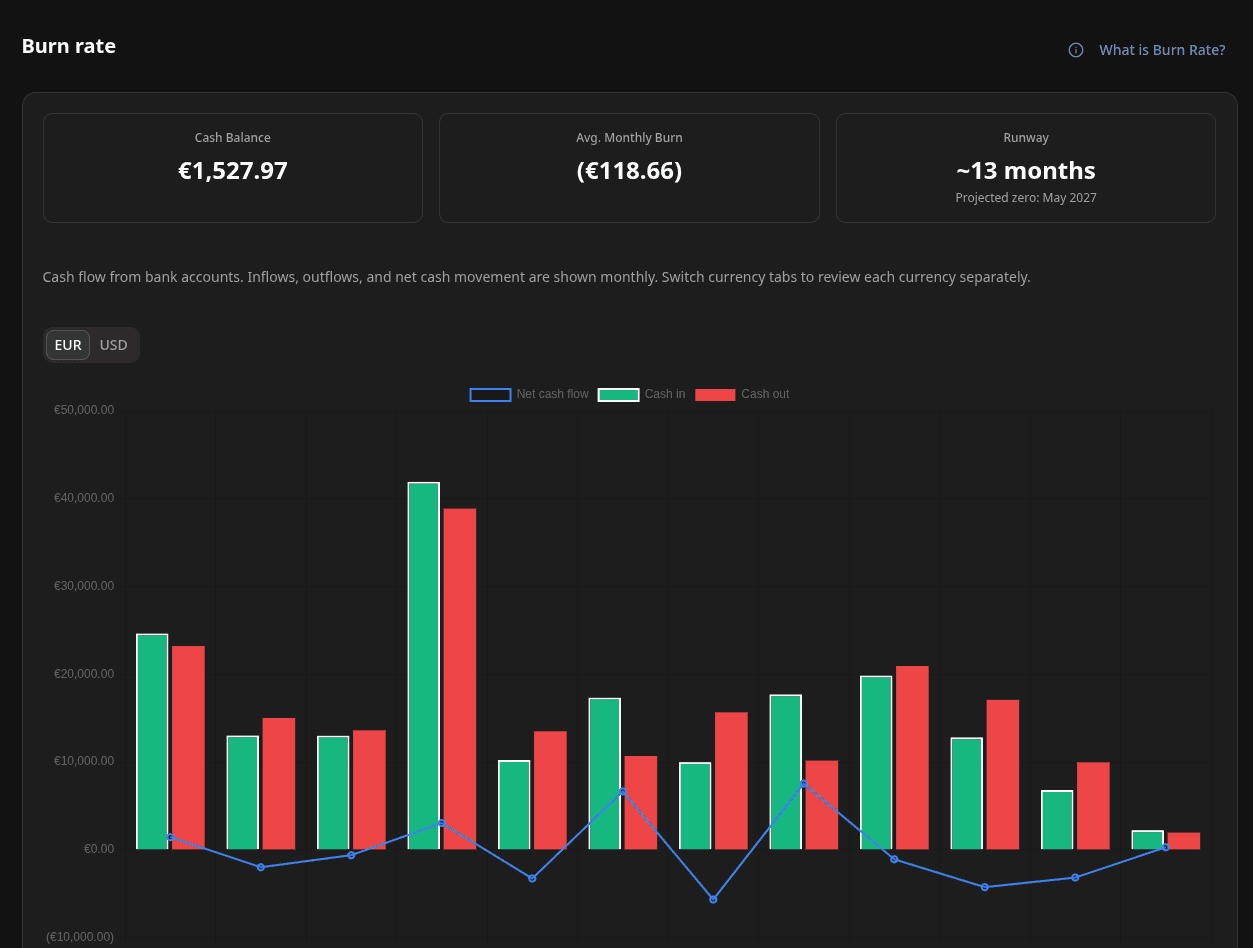The image size is (1253, 948).
Task: Click the Cash Balance card title
Action: coord(233,138)
